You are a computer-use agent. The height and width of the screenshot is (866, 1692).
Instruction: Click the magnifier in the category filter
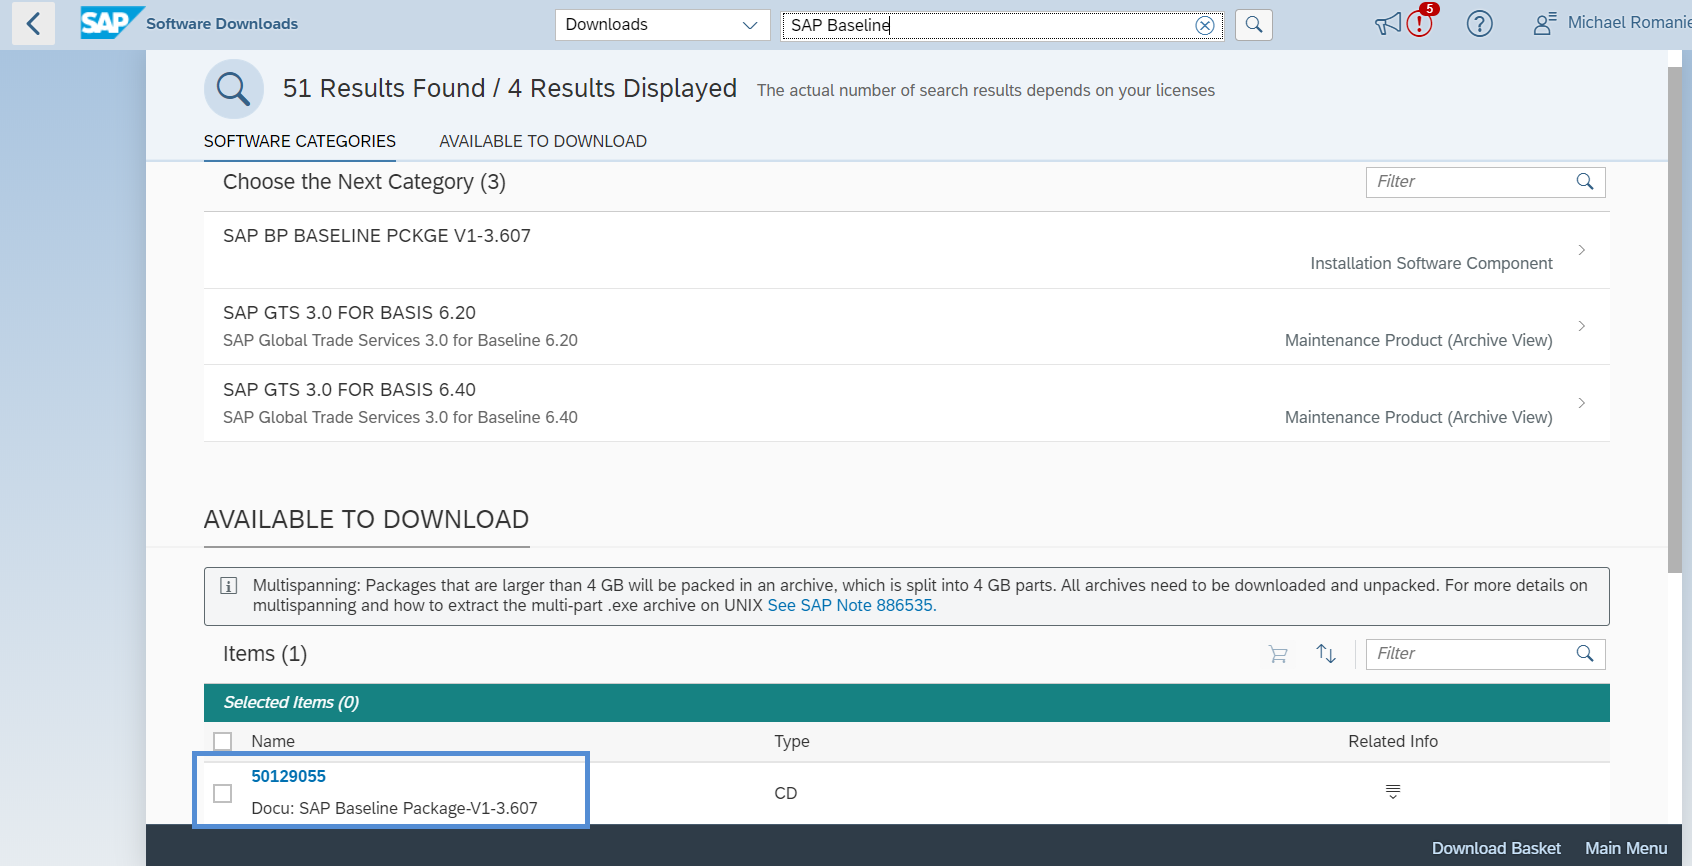click(1585, 182)
